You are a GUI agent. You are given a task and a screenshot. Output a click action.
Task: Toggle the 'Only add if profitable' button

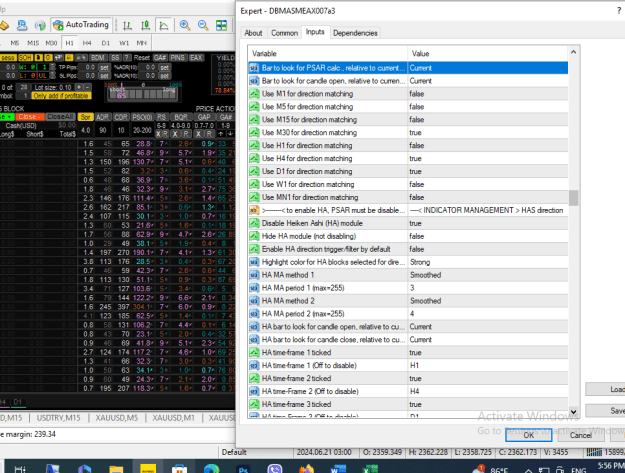(61, 96)
